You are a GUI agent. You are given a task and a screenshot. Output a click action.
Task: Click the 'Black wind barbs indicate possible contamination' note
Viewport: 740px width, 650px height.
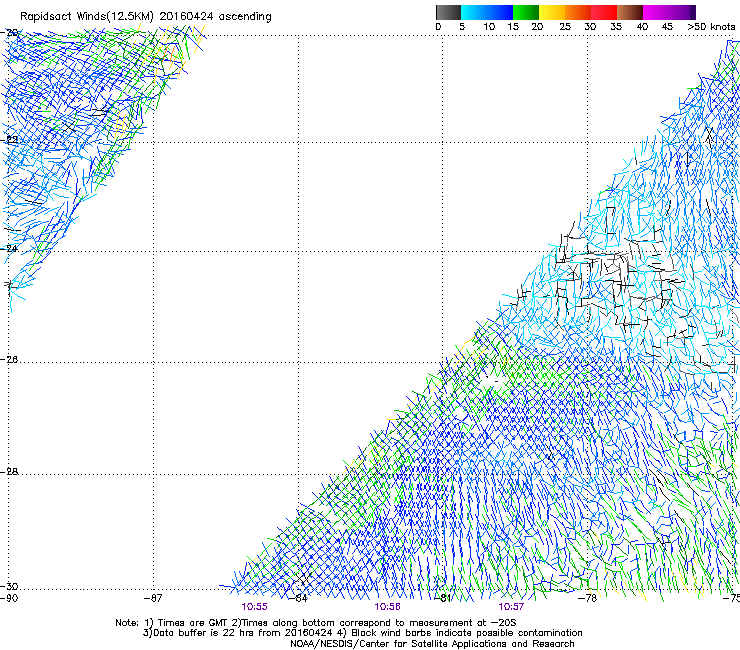[x=466, y=633]
